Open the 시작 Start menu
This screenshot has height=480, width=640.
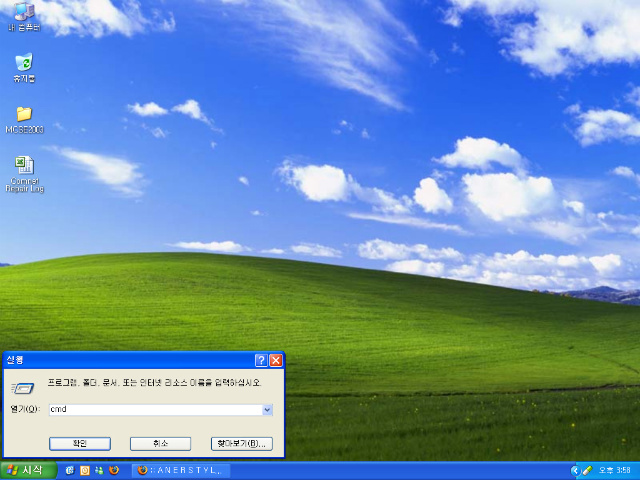click(28, 471)
